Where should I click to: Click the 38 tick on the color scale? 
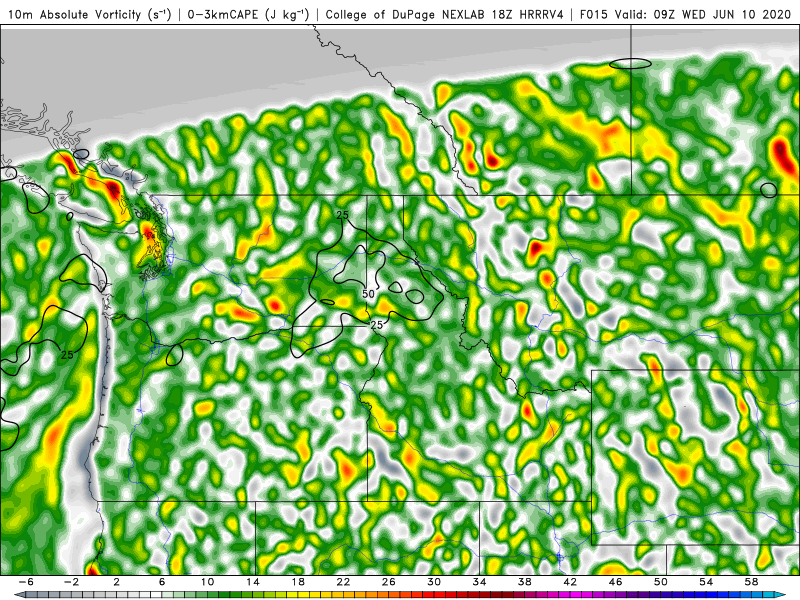click(x=524, y=582)
